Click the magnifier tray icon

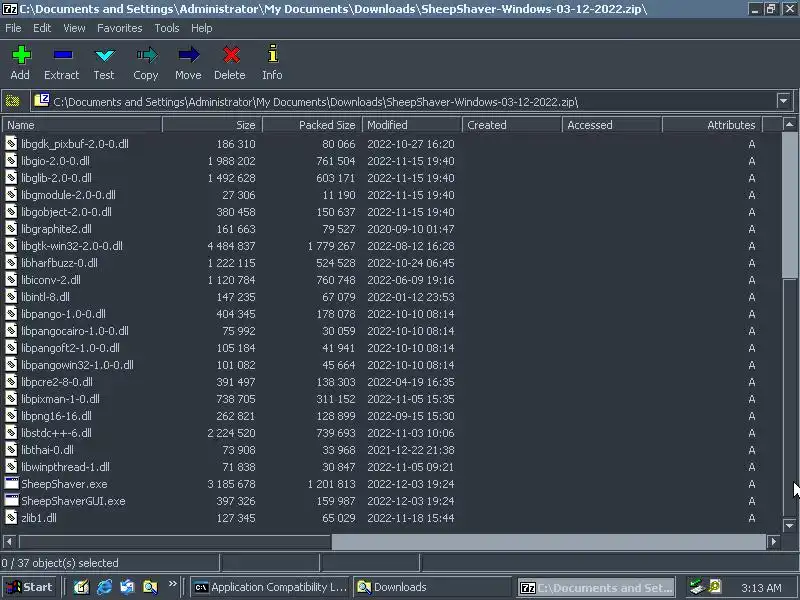[715, 586]
